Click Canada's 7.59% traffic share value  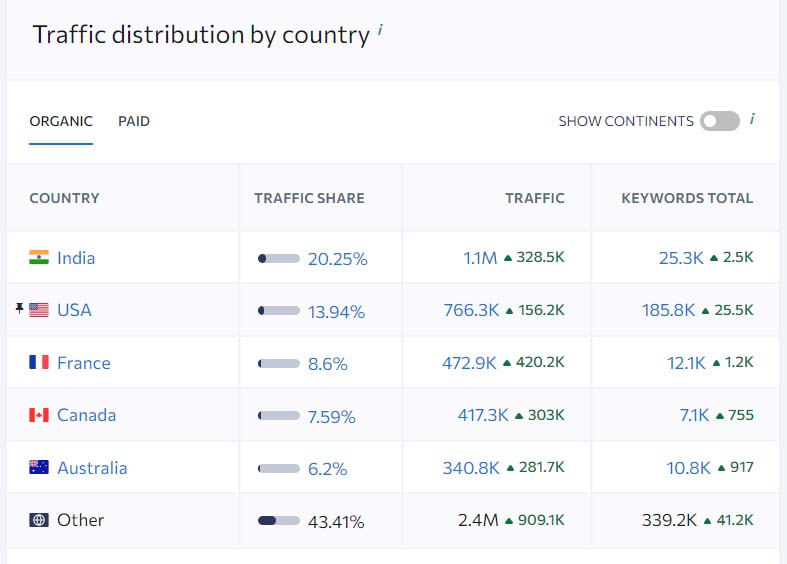tap(332, 416)
